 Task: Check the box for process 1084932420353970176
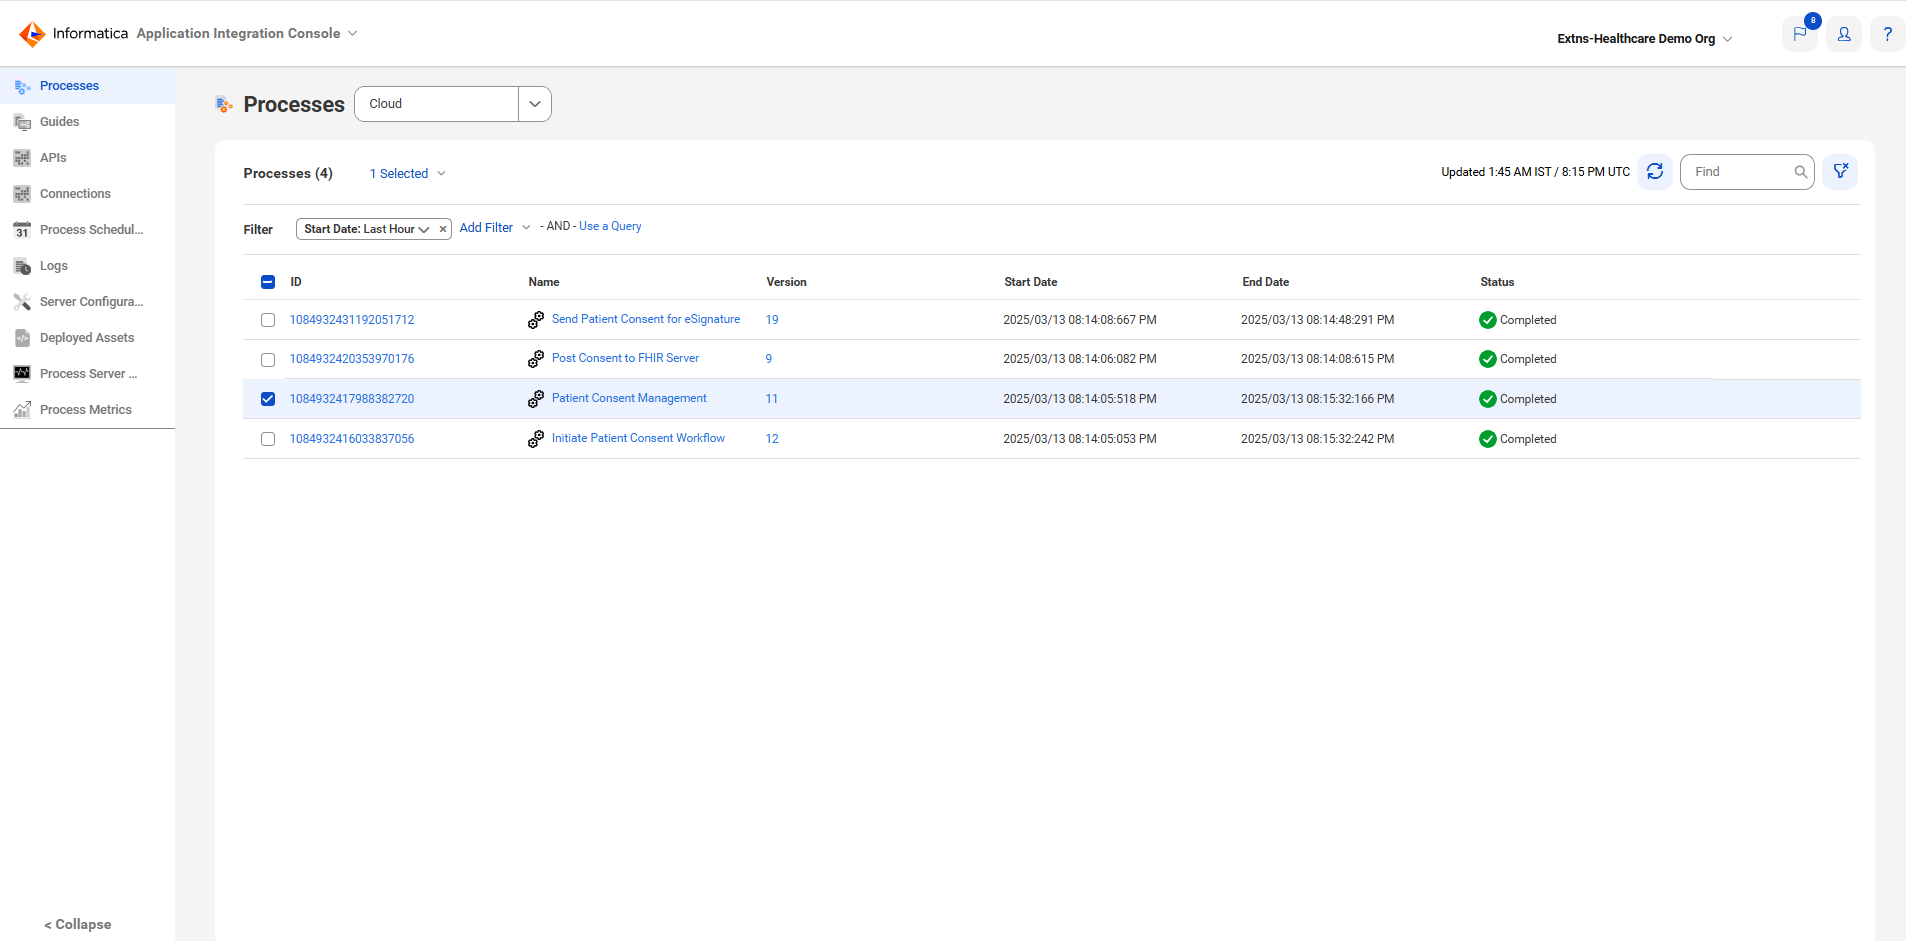point(268,359)
